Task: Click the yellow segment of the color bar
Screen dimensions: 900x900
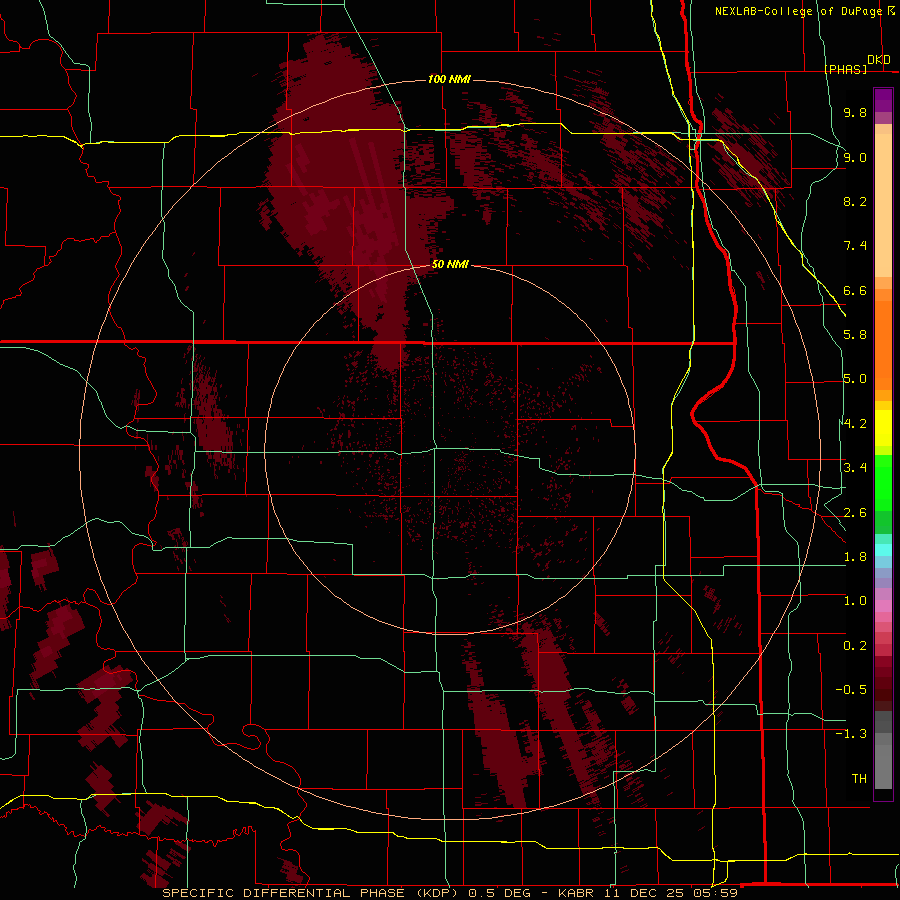Action: click(x=883, y=428)
